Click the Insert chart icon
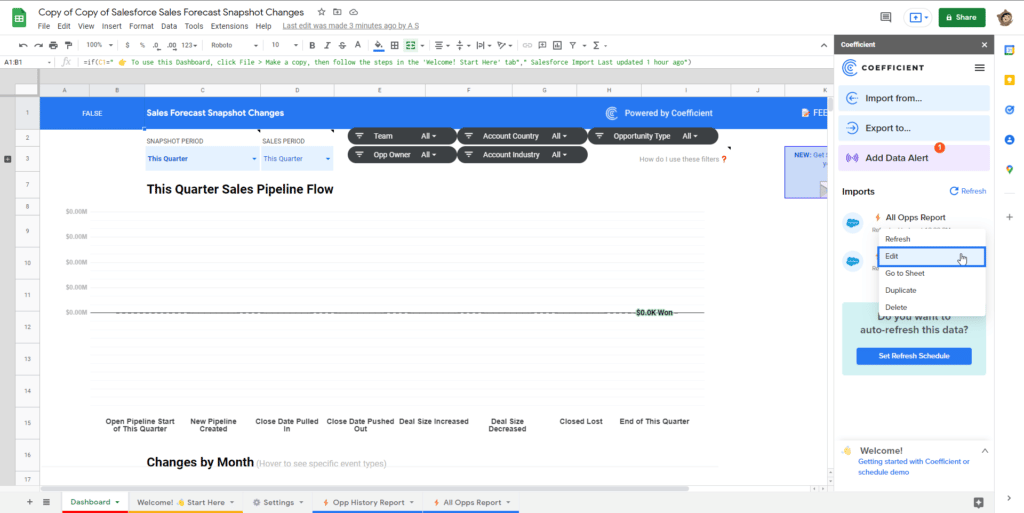 tap(557, 45)
